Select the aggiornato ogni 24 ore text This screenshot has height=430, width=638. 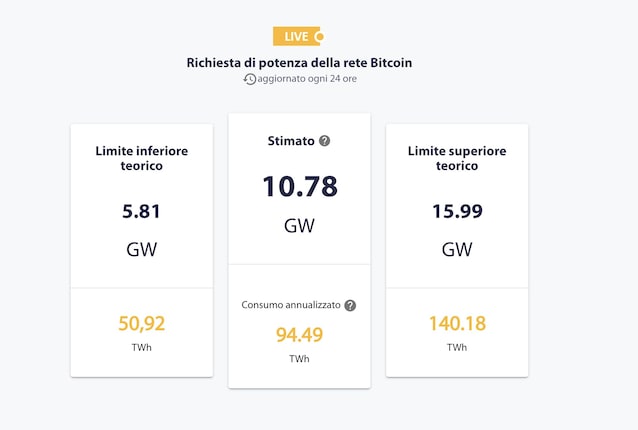point(307,79)
